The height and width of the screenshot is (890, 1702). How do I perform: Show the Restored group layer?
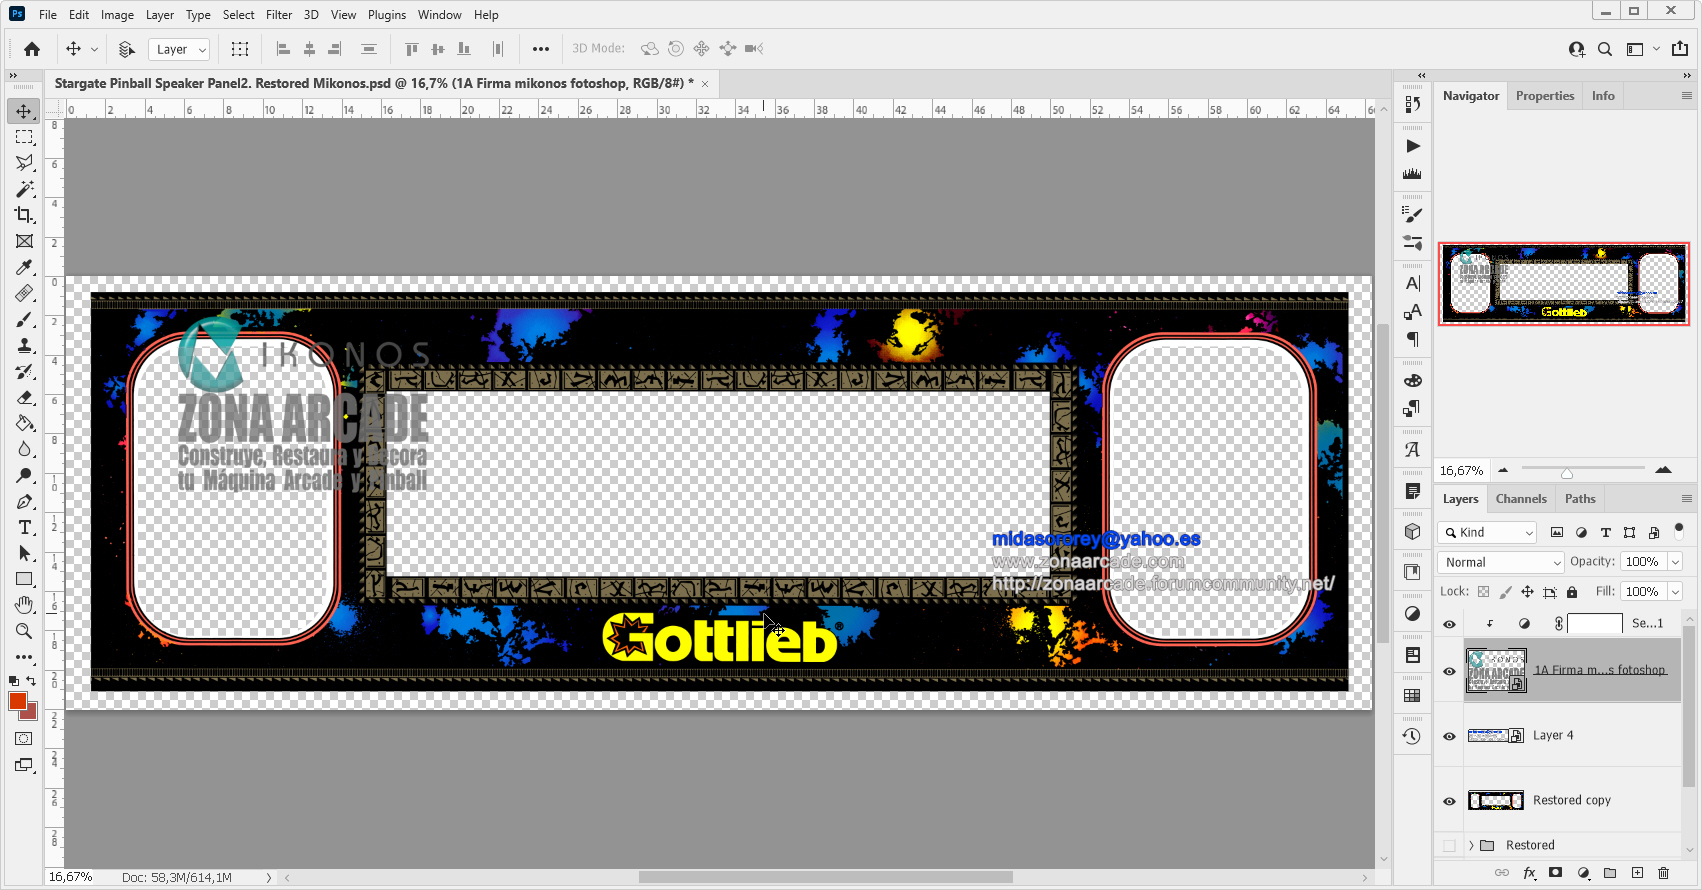[x=1449, y=845]
